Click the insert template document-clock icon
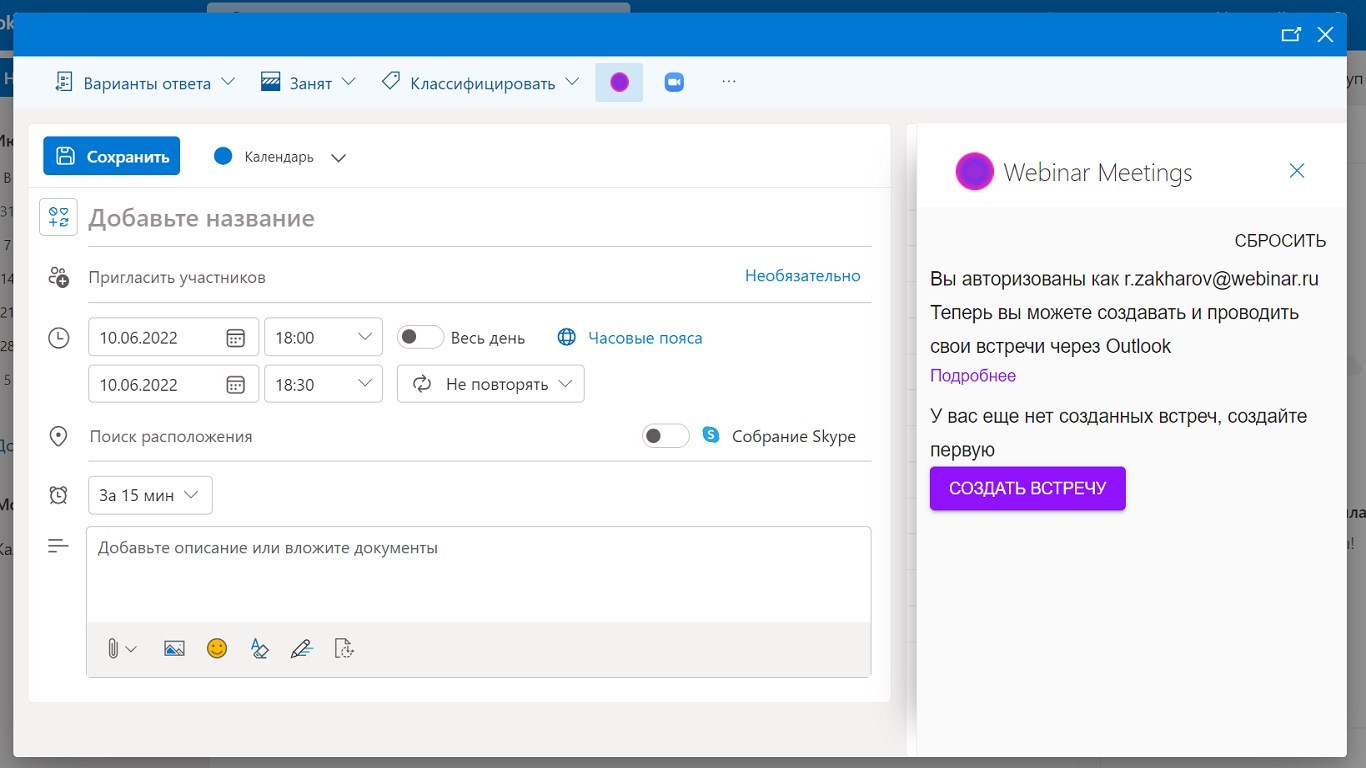 344,649
